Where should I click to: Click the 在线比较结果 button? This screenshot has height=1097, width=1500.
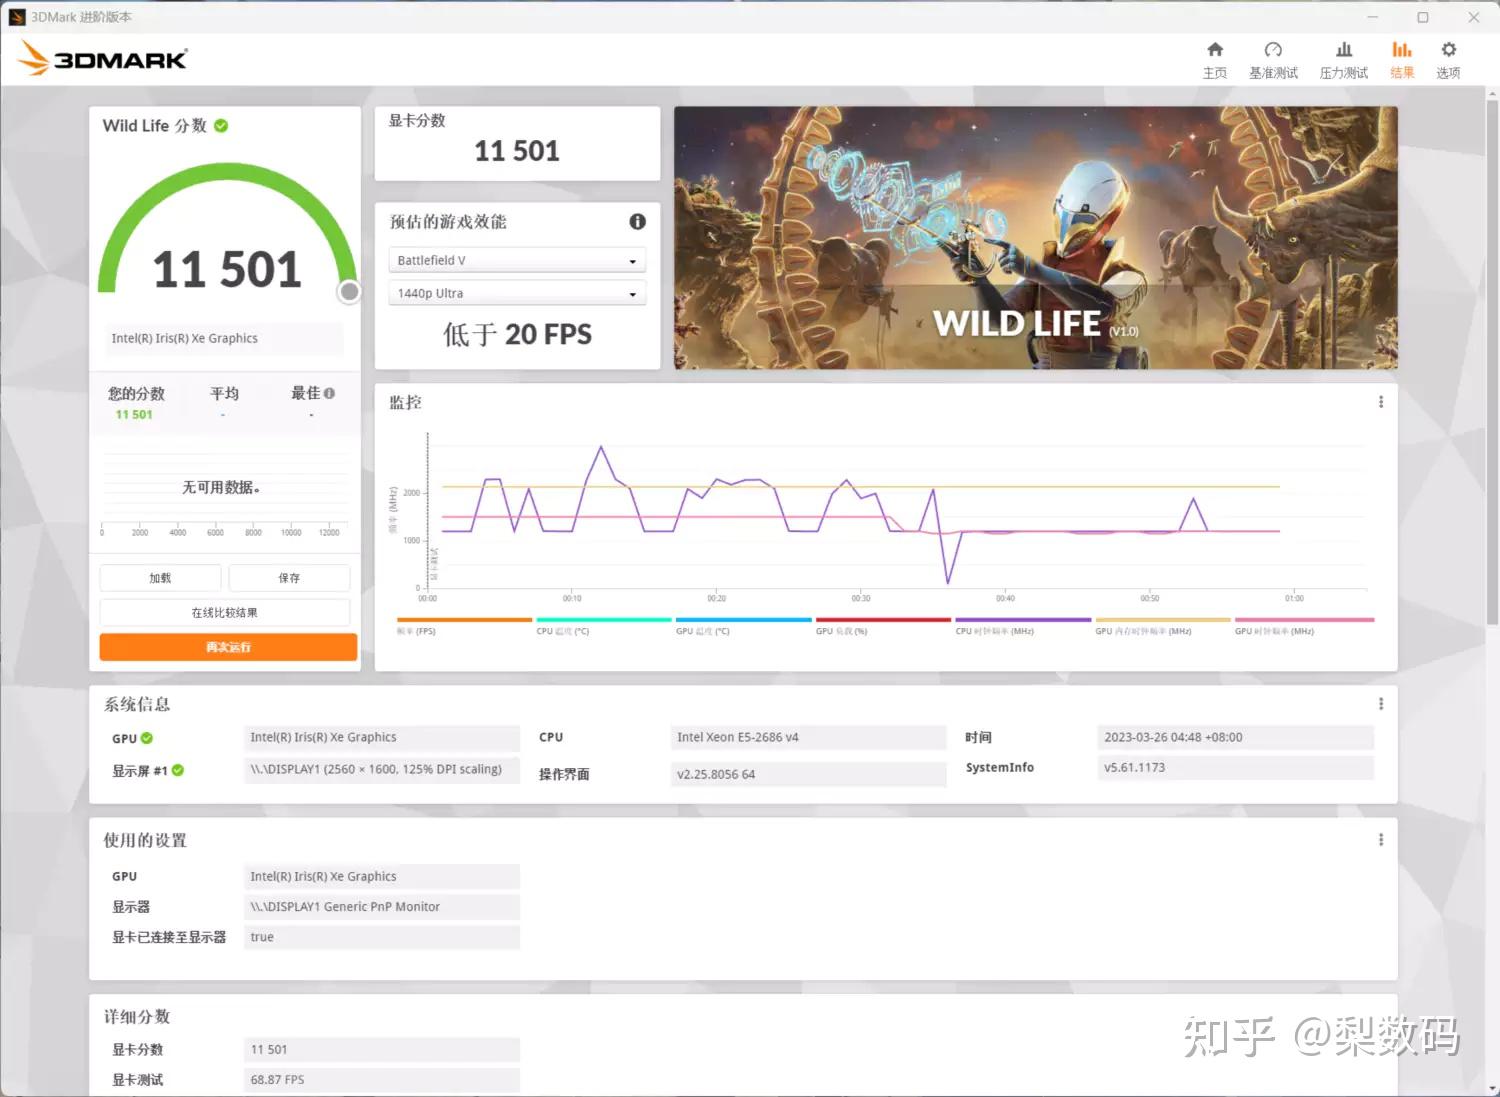[x=224, y=612]
